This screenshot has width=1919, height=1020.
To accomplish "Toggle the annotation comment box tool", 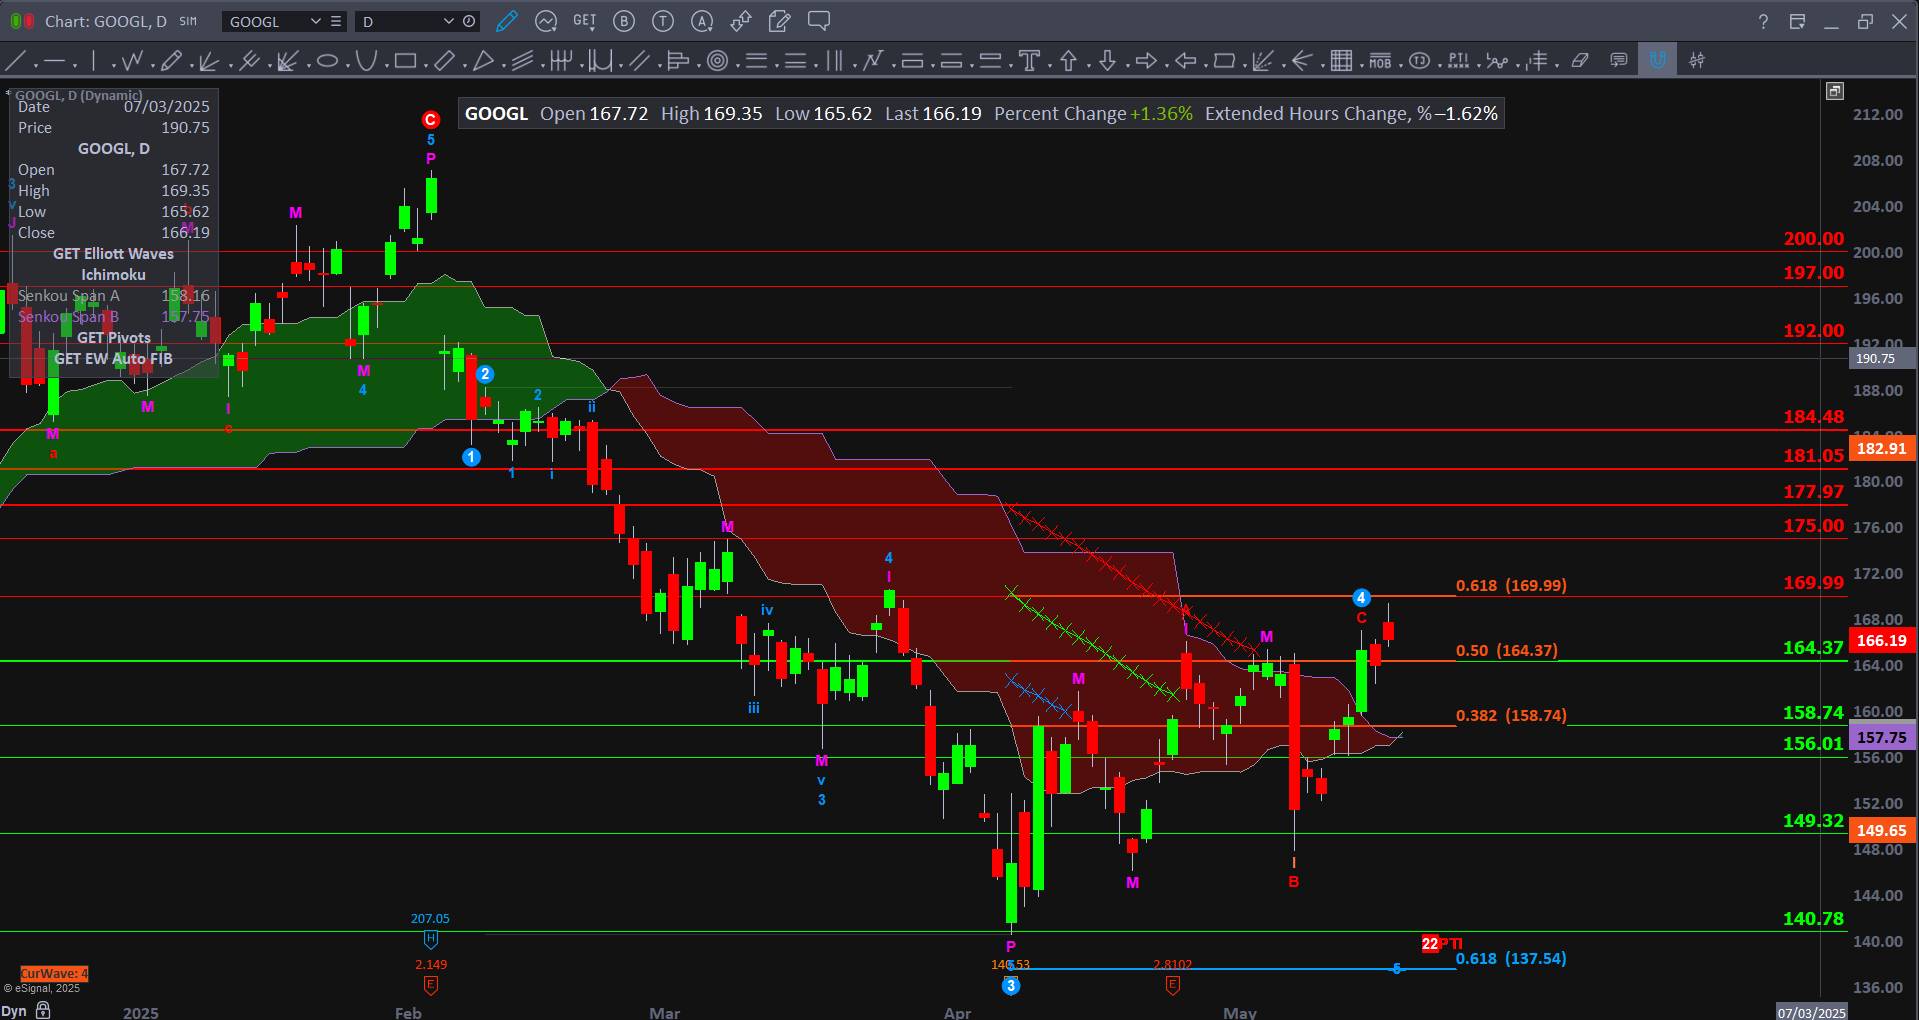I will [1619, 61].
